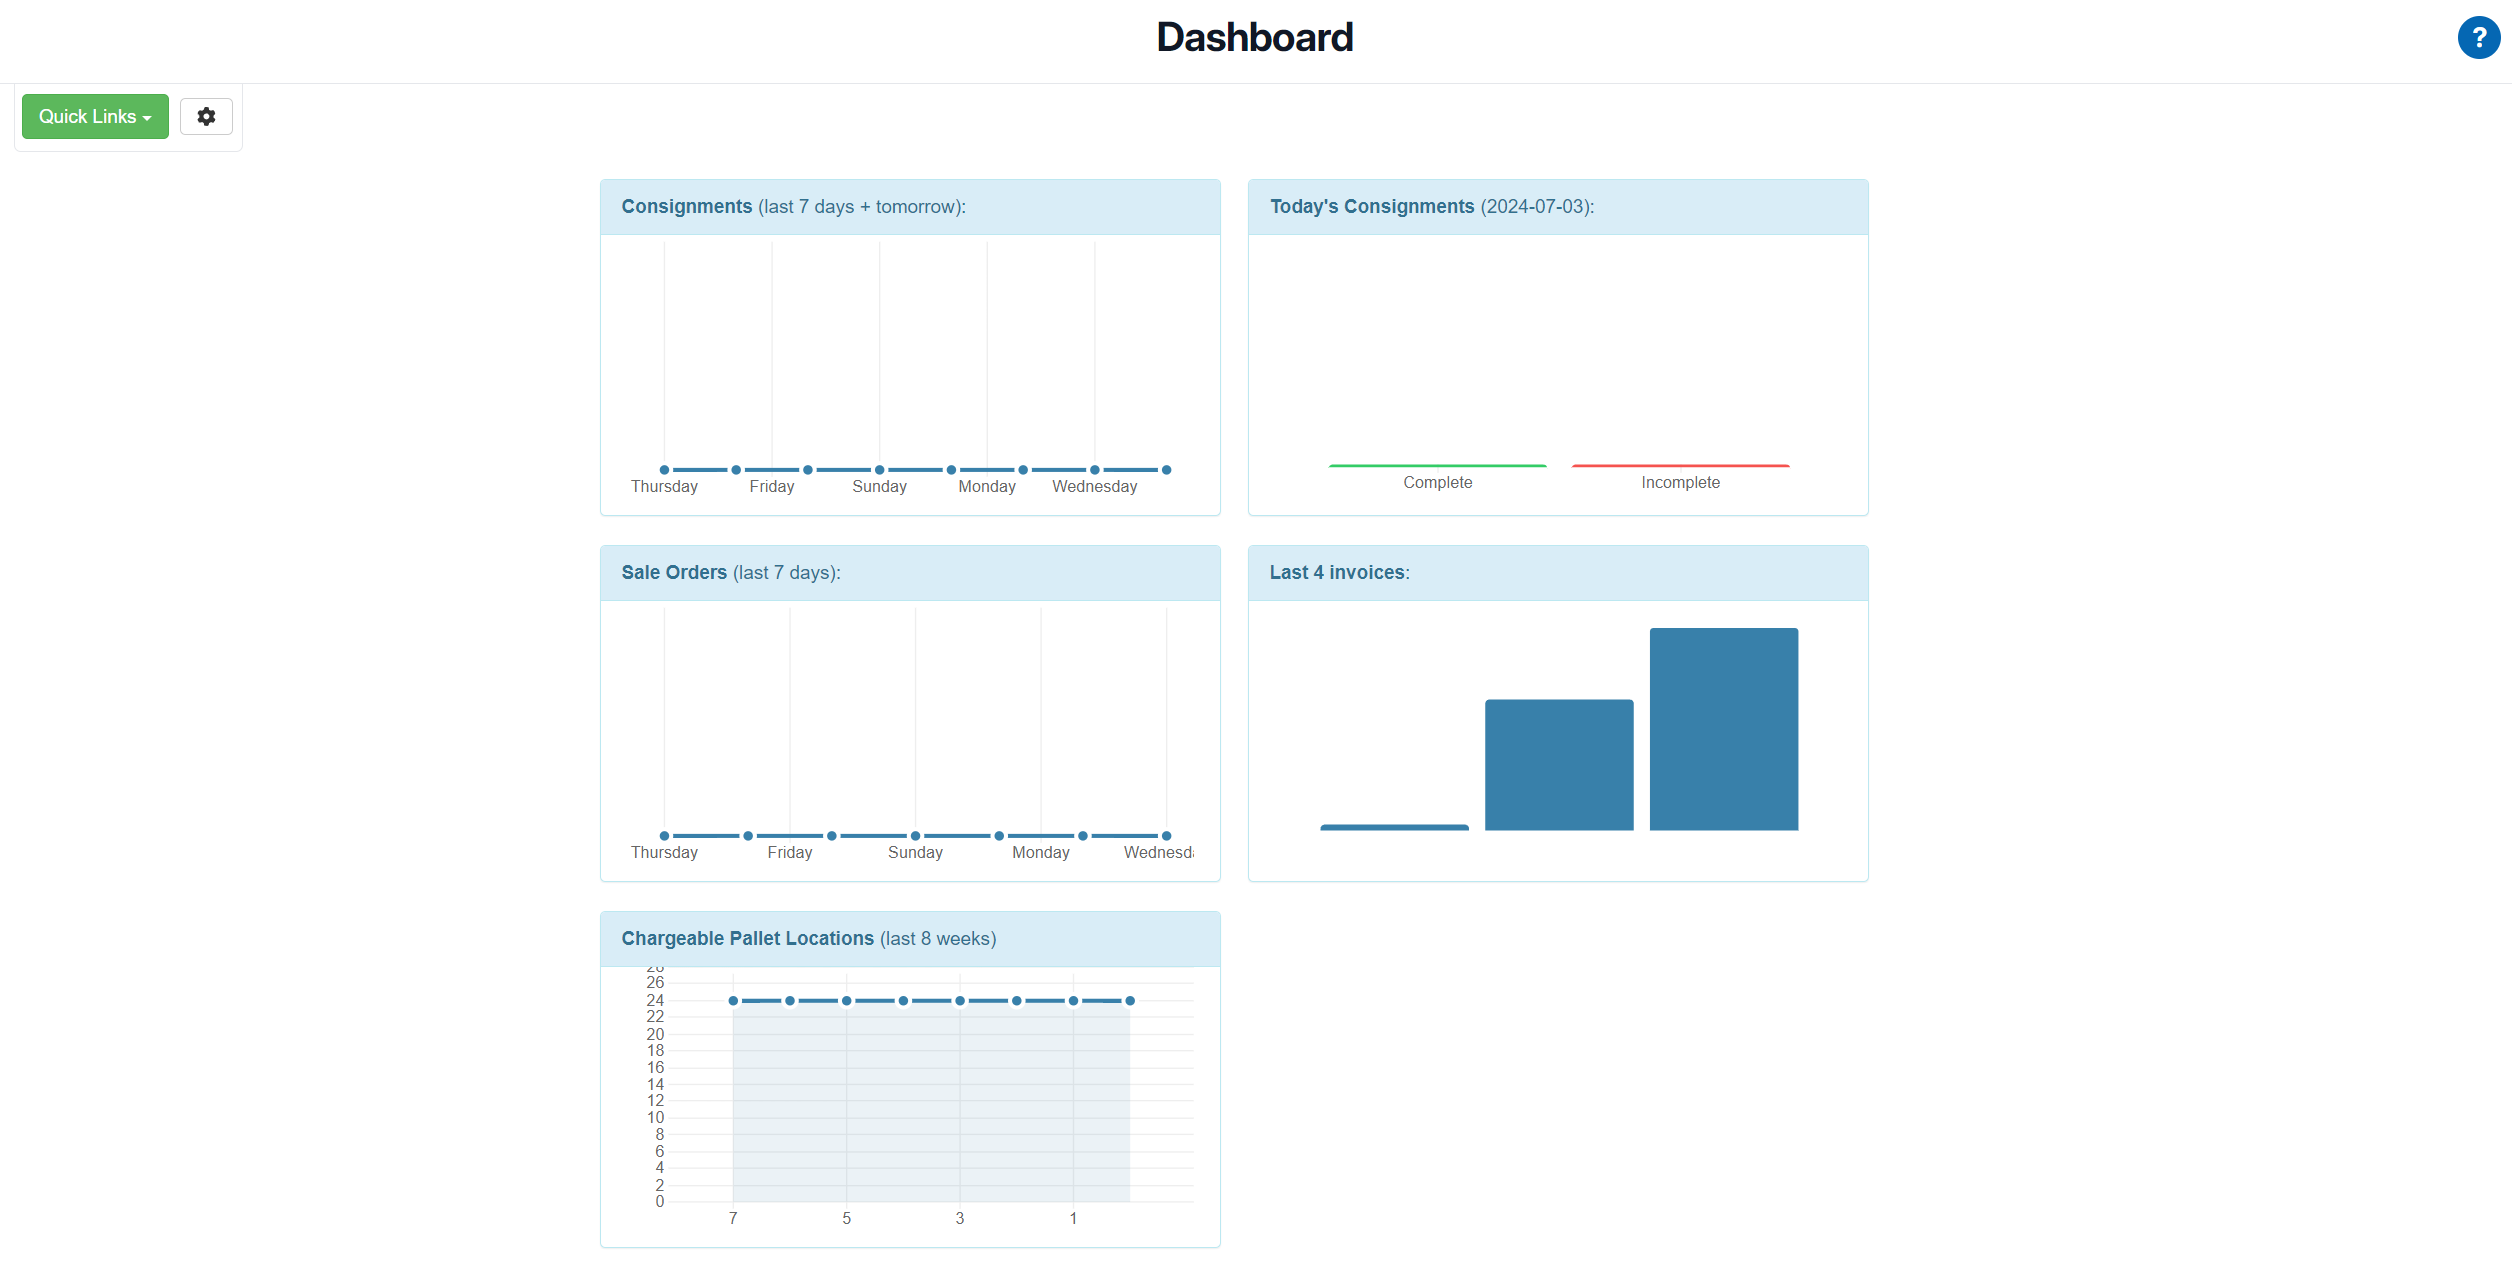Image resolution: width=2512 pixels, height=1286 pixels.
Task: Click the Dashboard page title
Action: [1254, 38]
